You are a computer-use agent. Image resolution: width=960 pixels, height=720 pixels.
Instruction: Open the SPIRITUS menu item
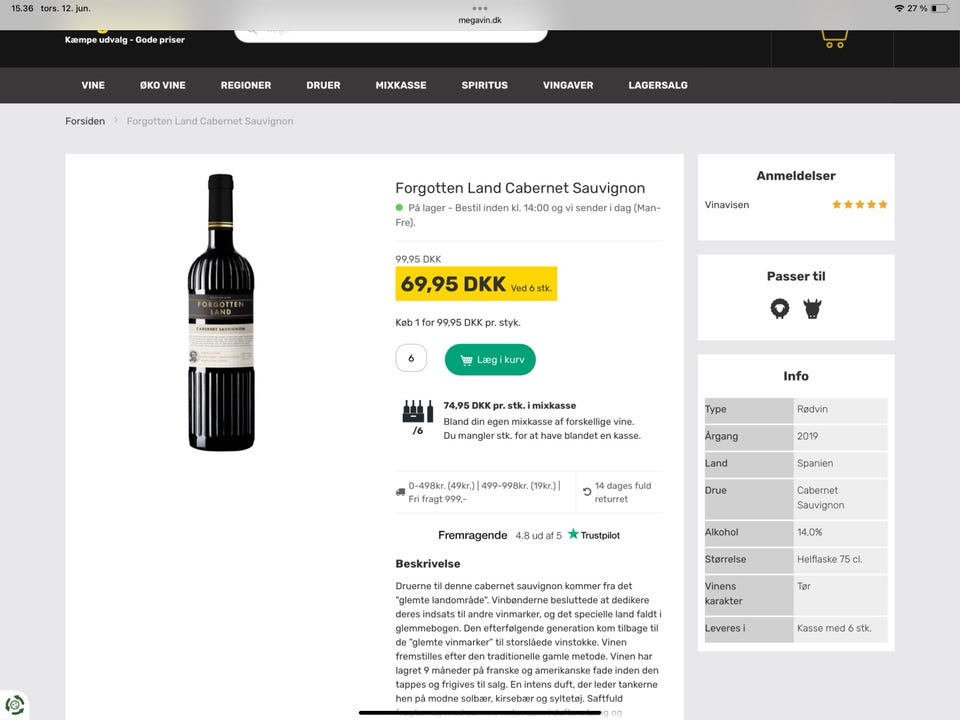point(484,85)
